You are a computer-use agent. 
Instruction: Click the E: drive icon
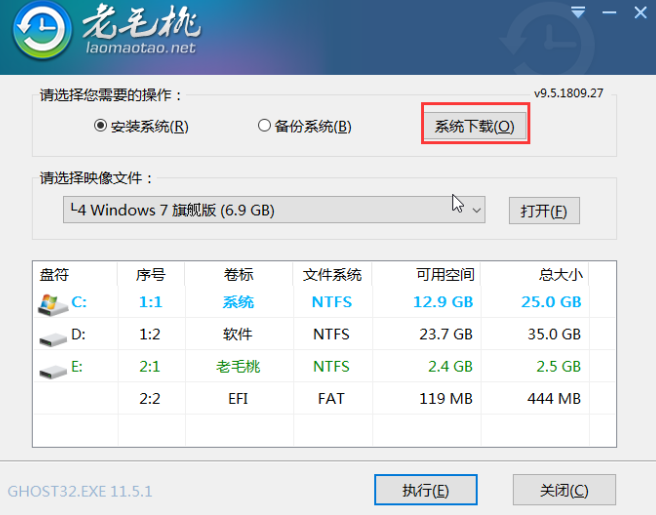pos(50,368)
